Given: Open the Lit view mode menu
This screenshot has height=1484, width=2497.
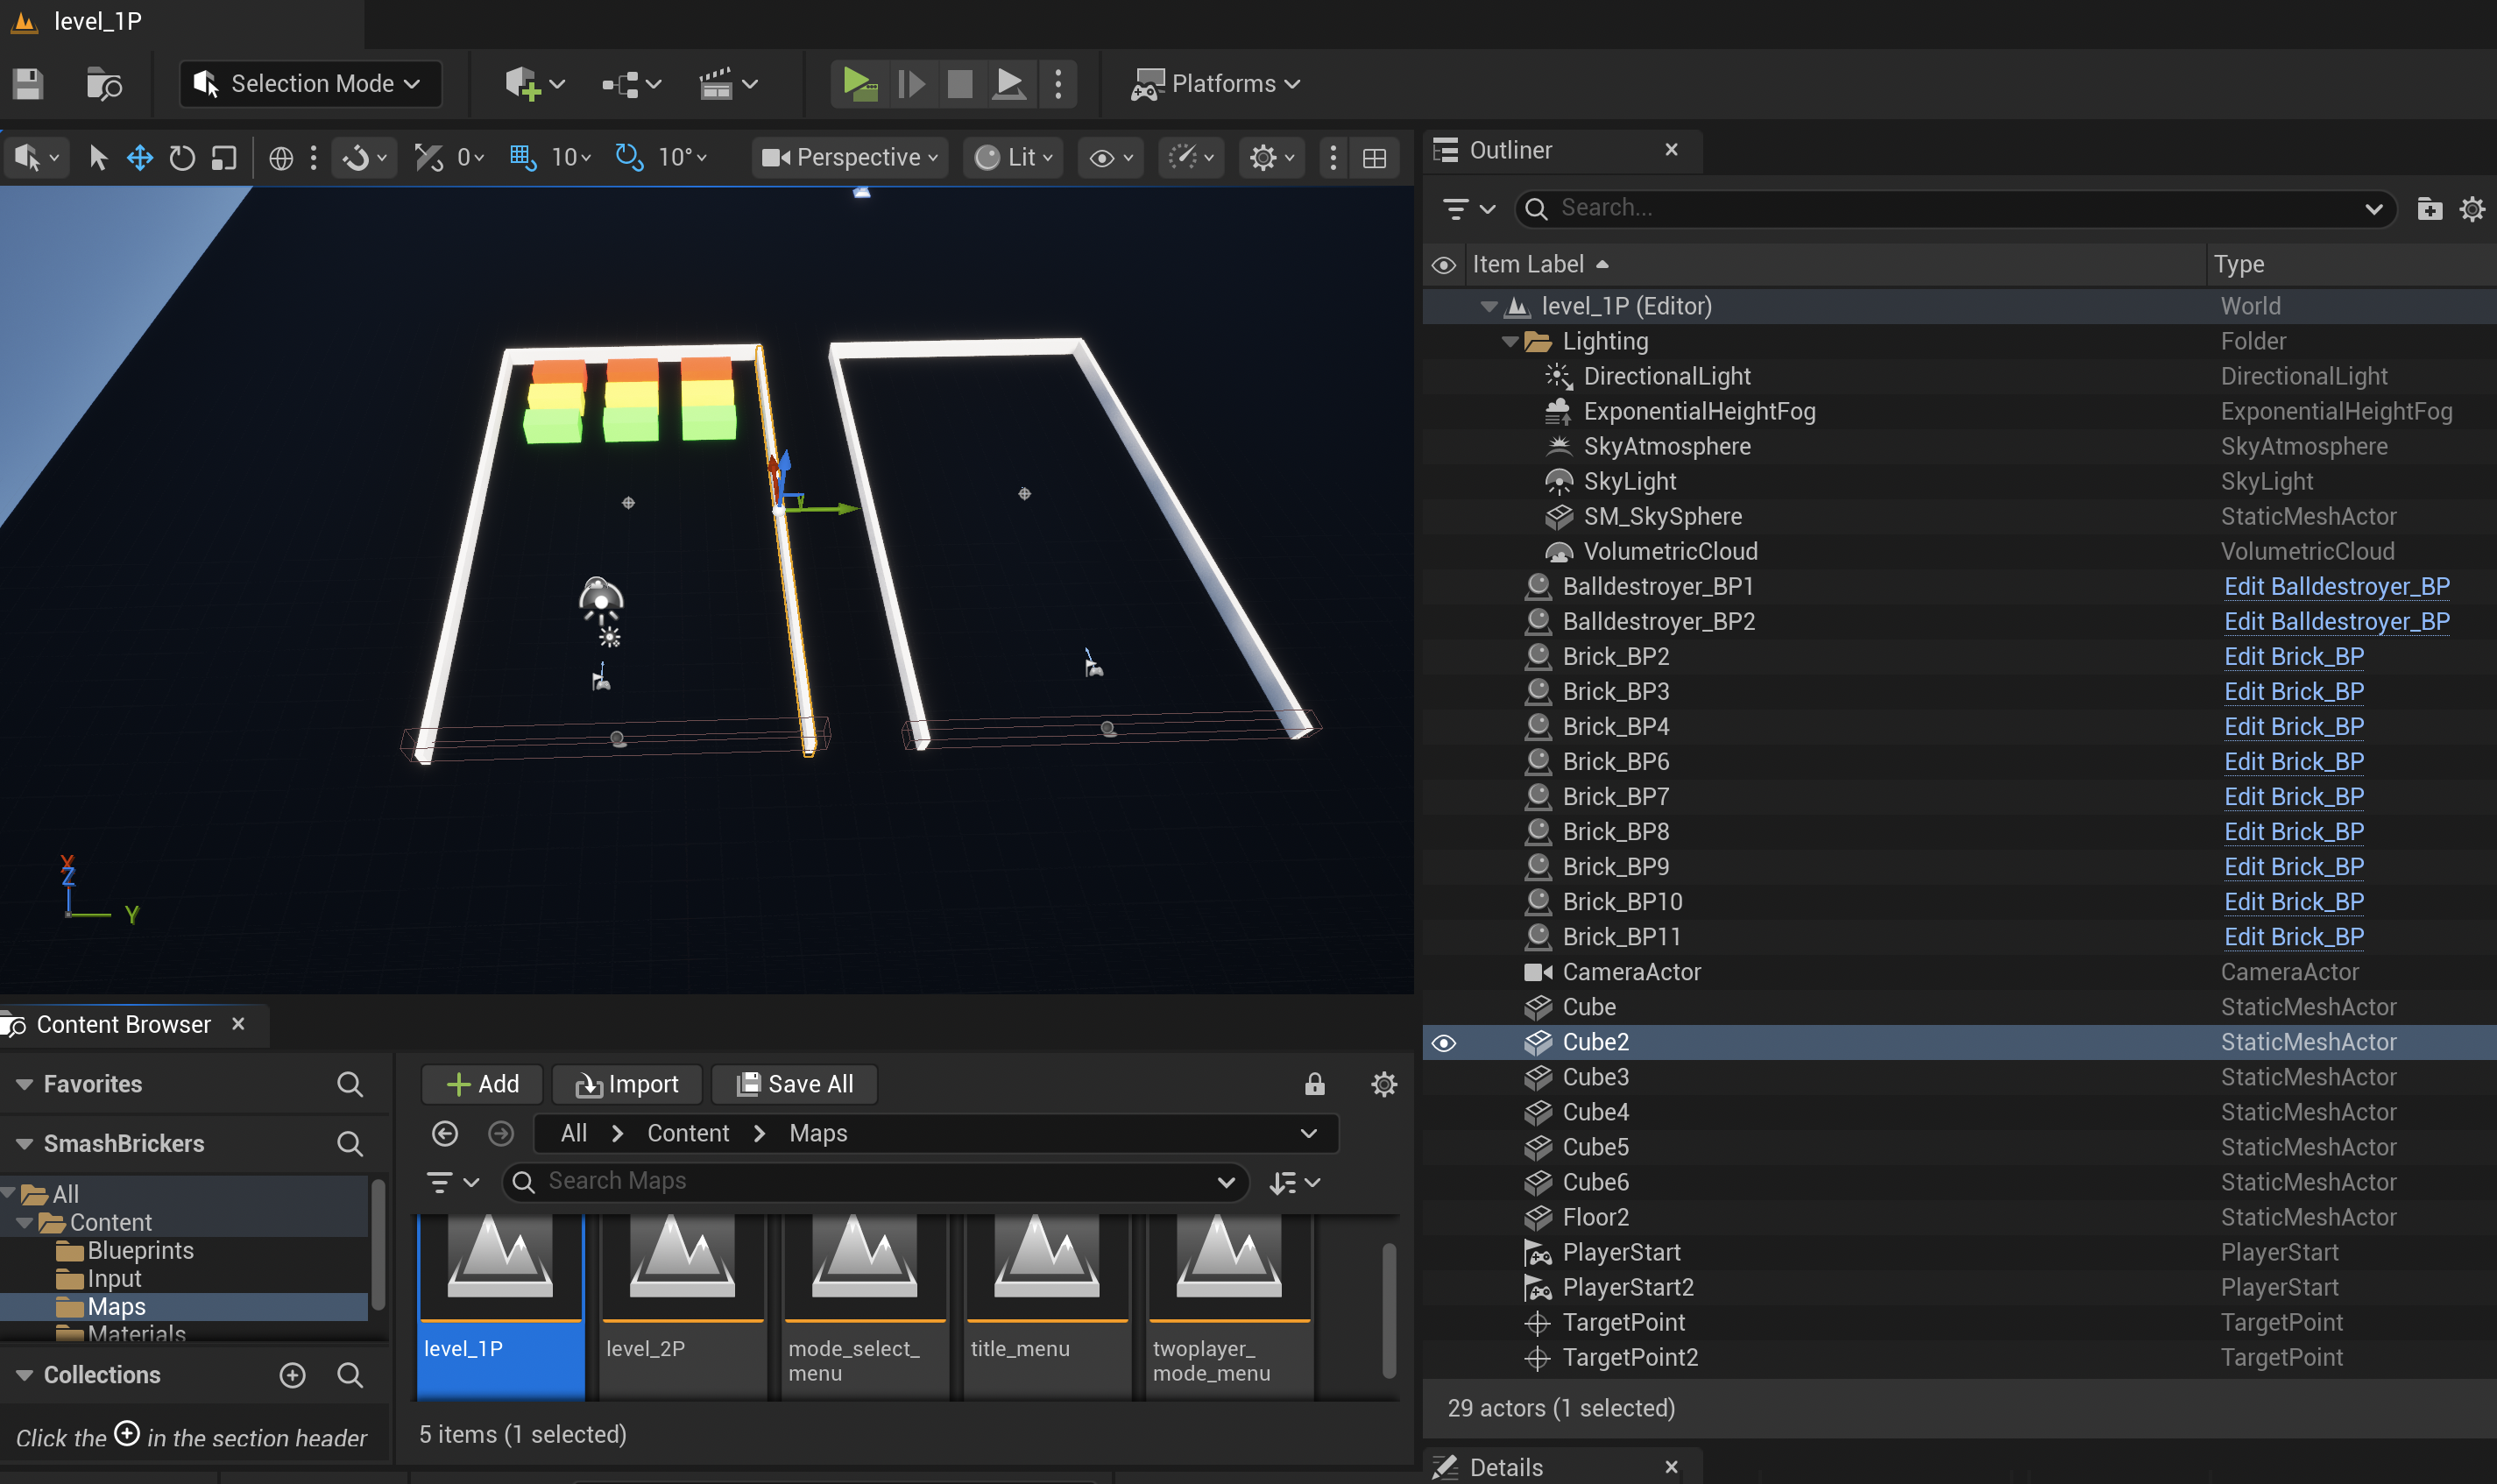Looking at the screenshot, I should (x=1014, y=157).
